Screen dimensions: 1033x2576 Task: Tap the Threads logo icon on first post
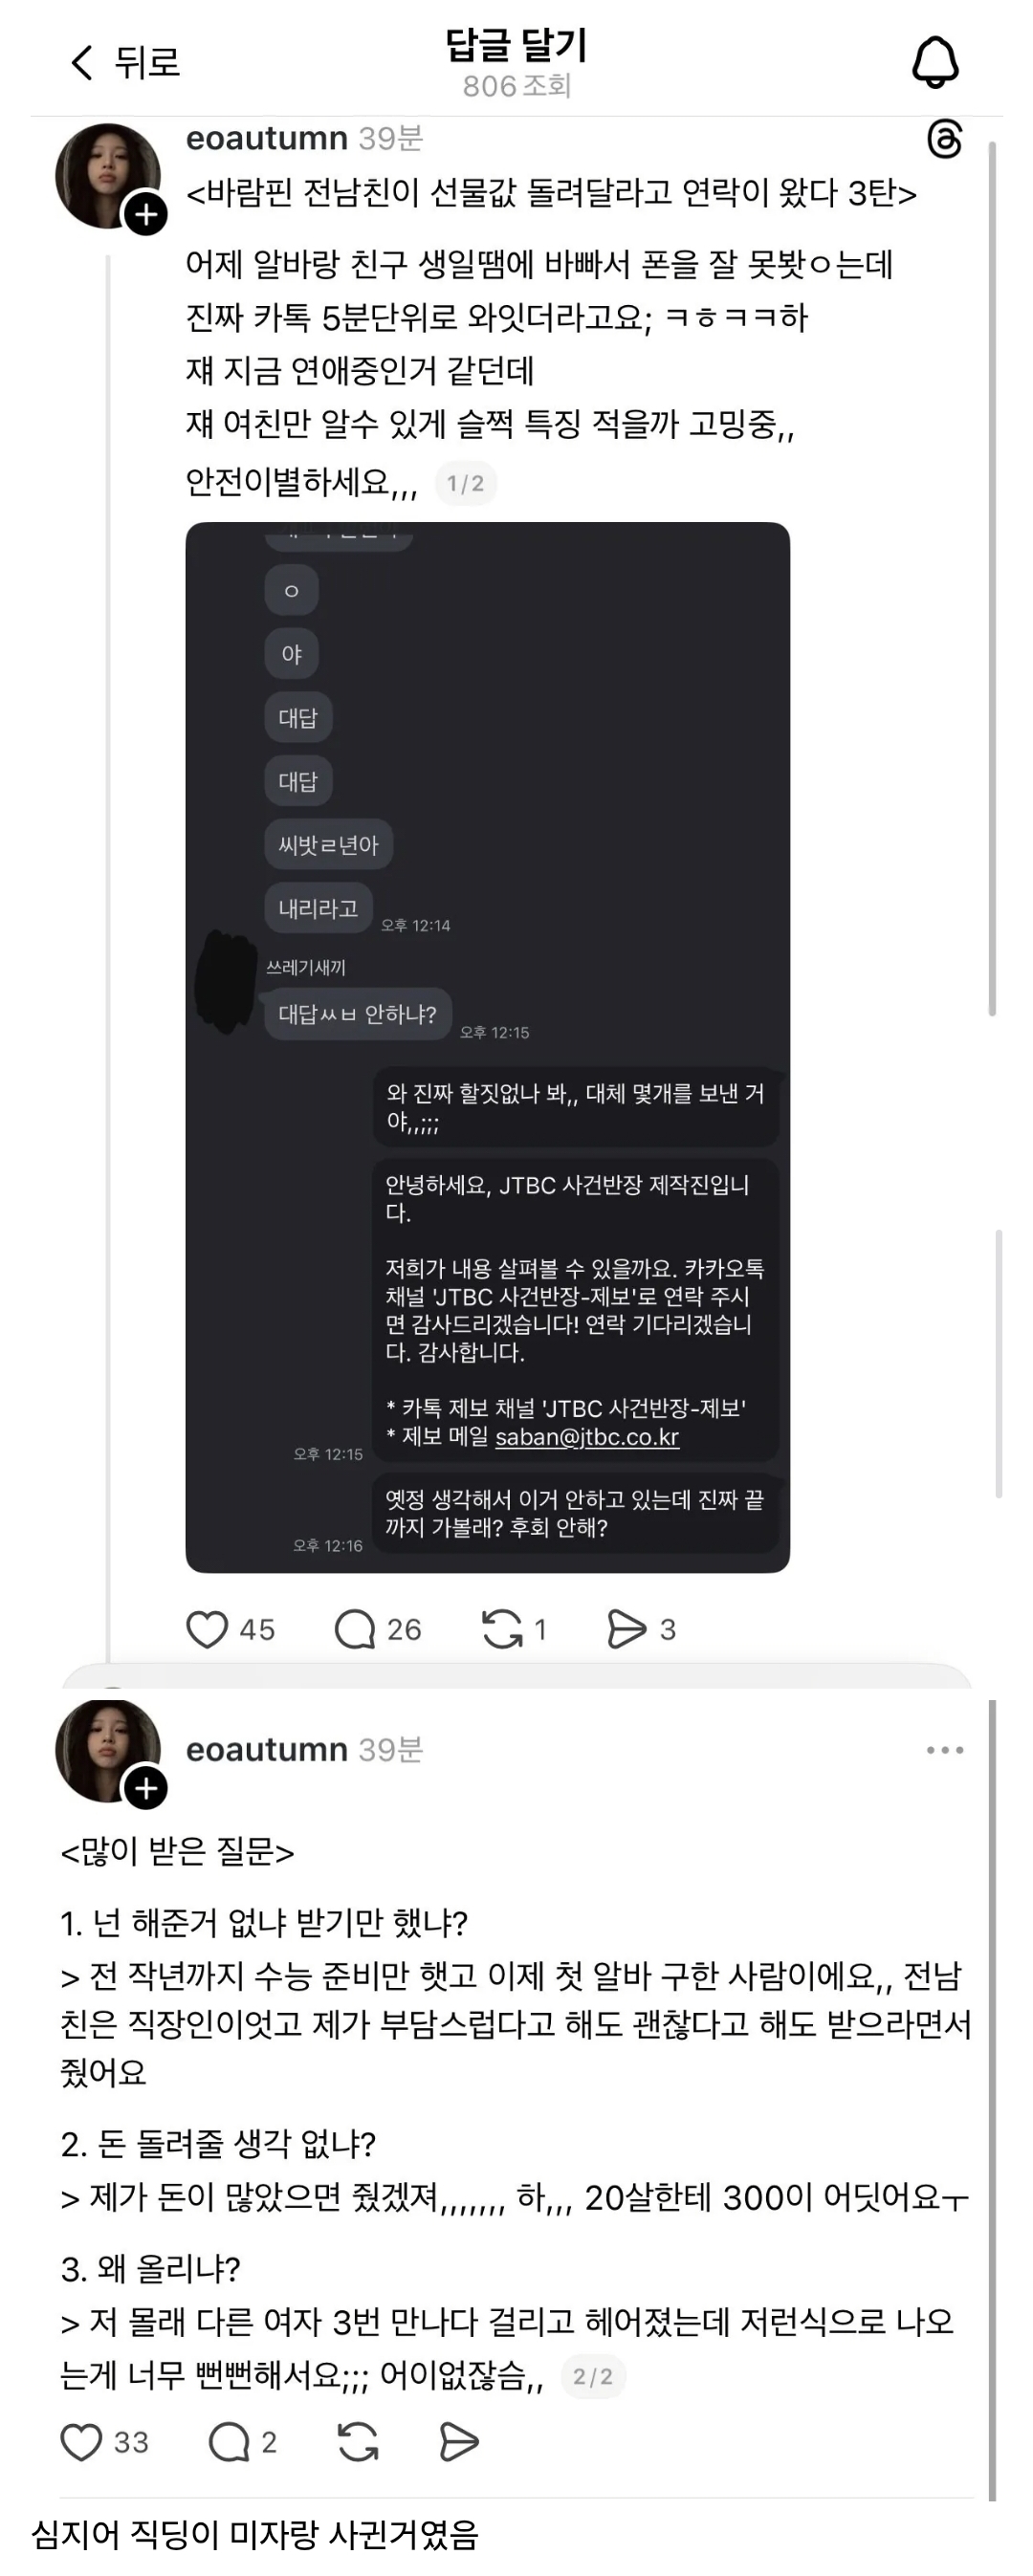[944, 139]
